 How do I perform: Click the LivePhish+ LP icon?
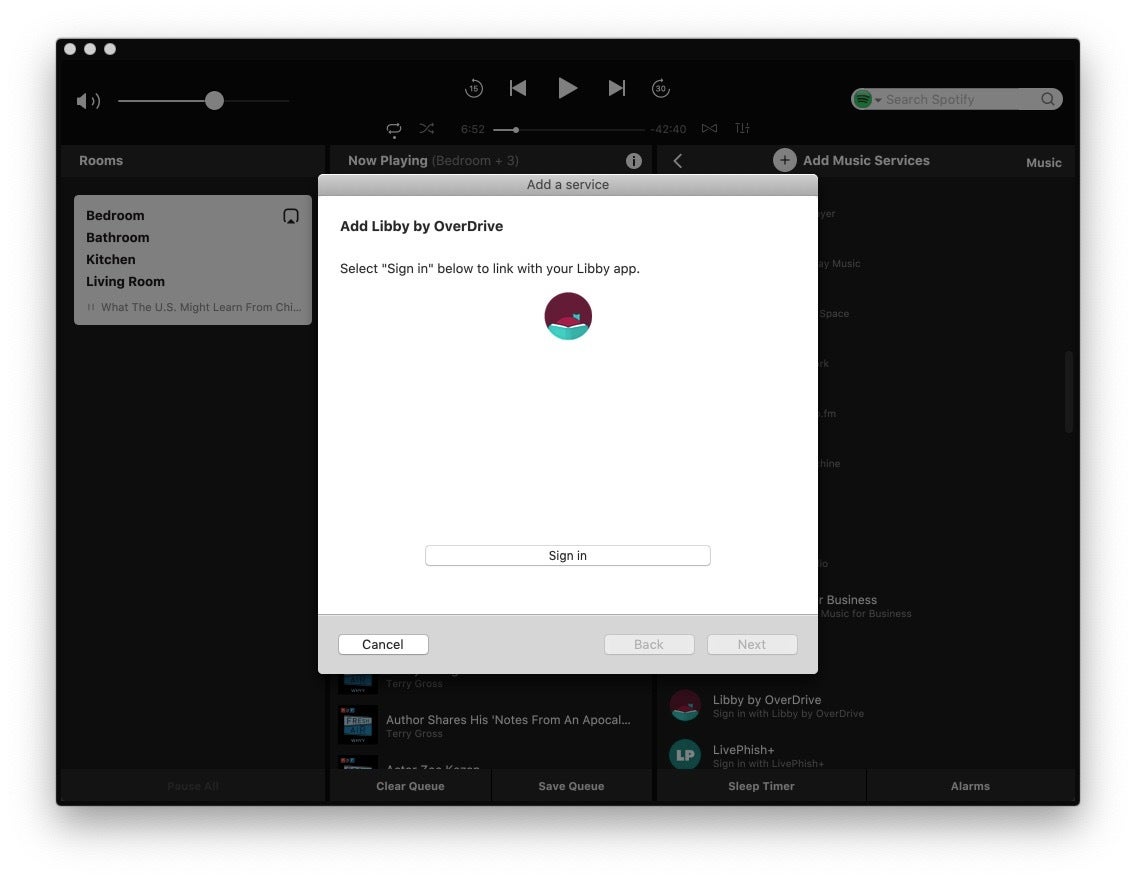[685, 755]
